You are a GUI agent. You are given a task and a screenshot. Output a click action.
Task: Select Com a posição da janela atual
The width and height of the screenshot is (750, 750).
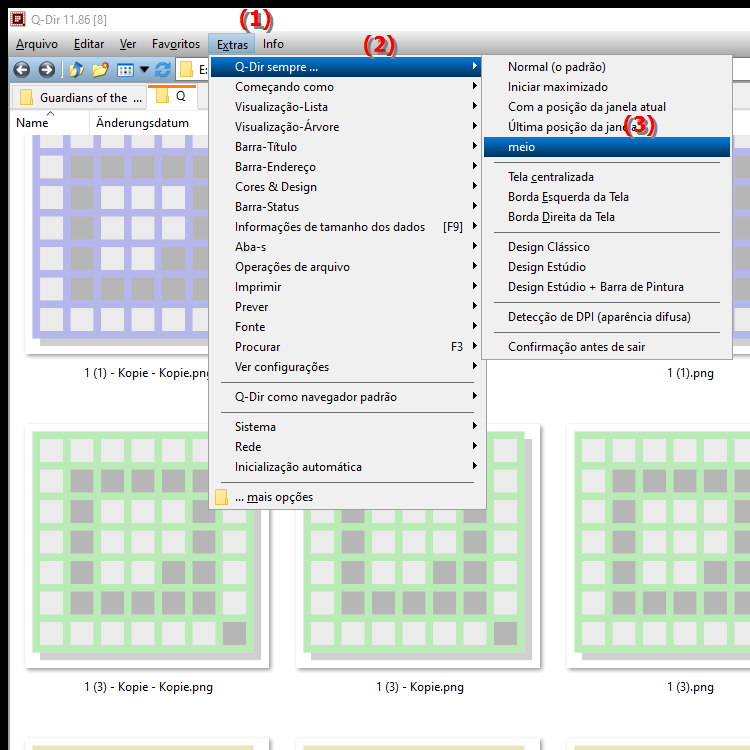pos(607,107)
